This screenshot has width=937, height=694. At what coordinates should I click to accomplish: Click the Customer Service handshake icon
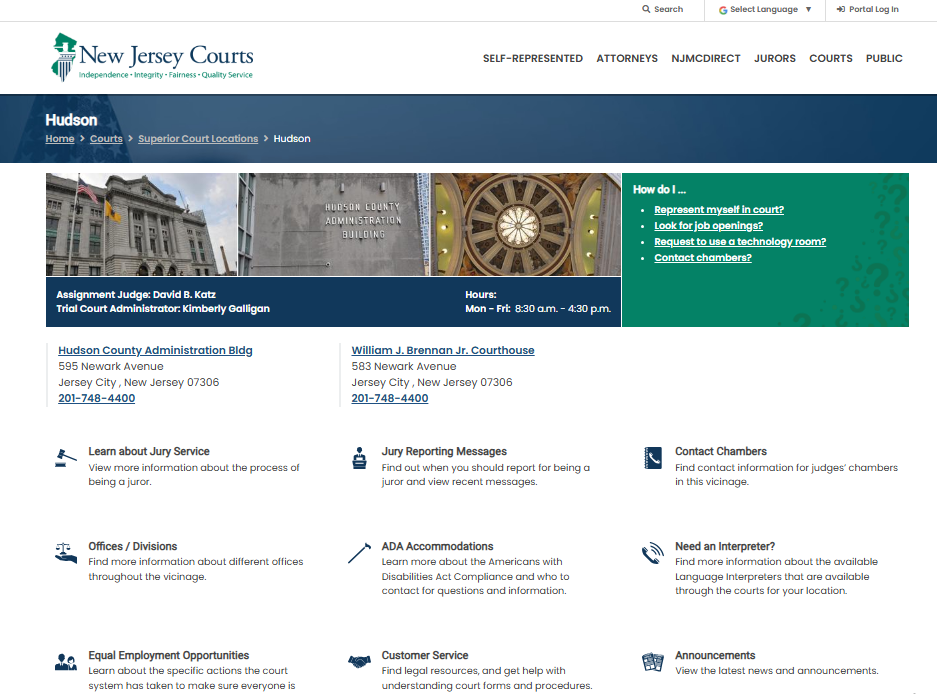(x=359, y=662)
